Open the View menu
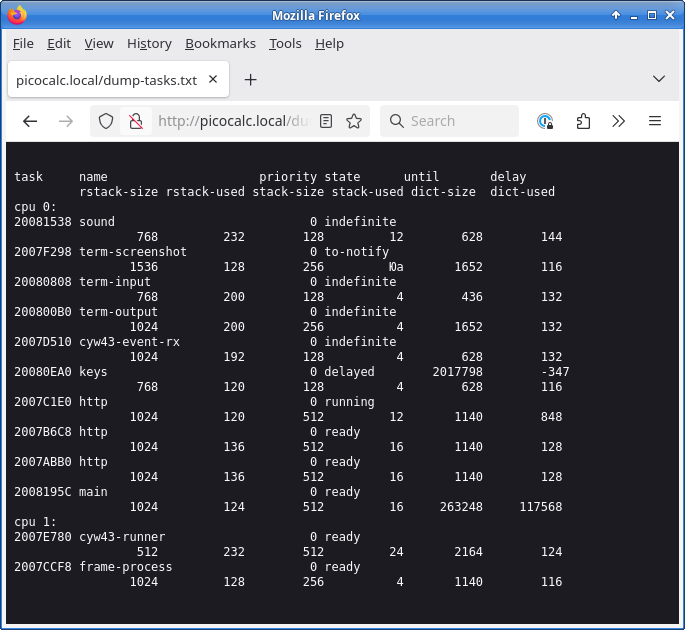This screenshot has height=630, width=685. coord(99,44)
